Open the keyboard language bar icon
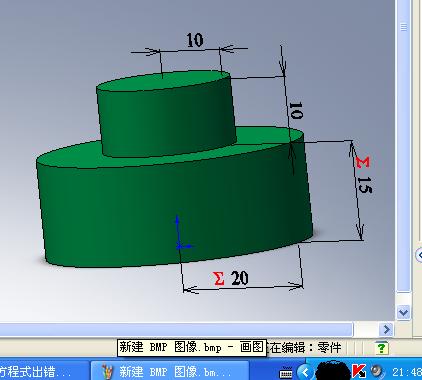The image size is (422, 380). coord(286,372)
